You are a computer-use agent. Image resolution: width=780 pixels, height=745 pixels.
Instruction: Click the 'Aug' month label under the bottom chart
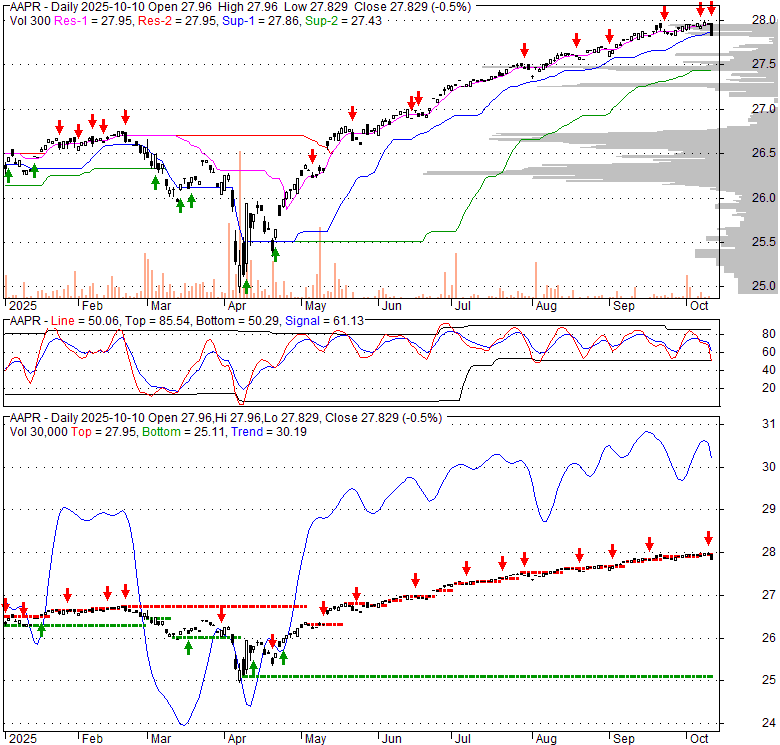(x=546, y=739)
